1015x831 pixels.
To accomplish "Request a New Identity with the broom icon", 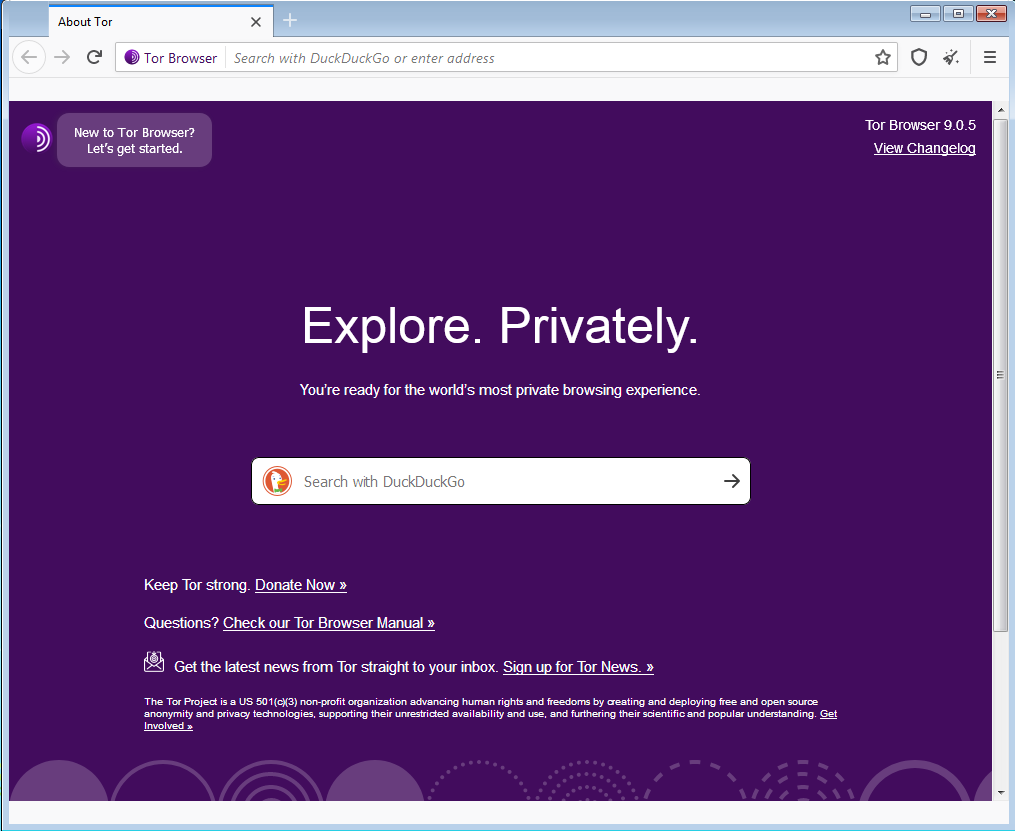I will [x=951, y=58].
